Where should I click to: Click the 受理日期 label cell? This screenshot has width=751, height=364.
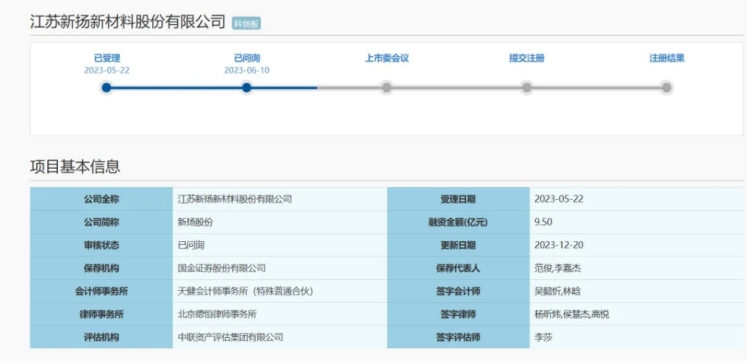tap(458, 199)
